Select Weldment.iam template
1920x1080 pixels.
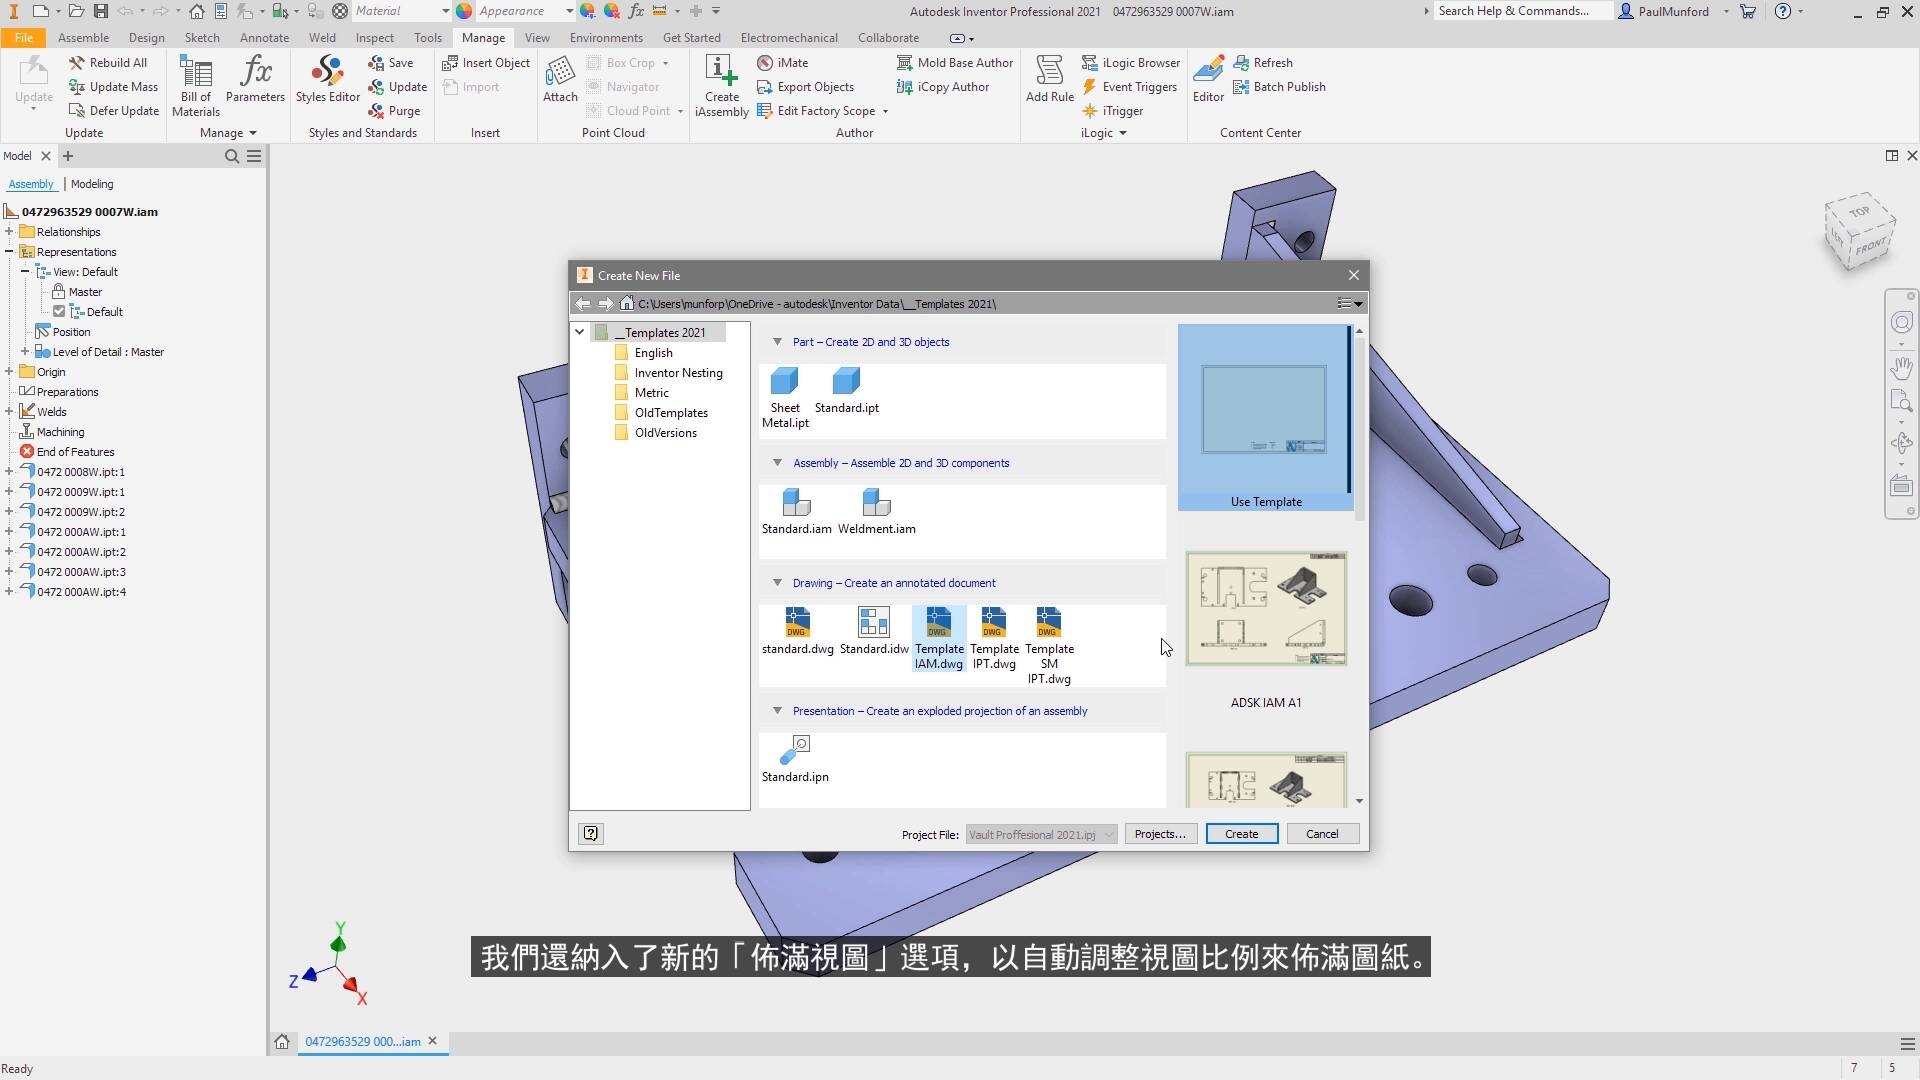click(876, 512)
